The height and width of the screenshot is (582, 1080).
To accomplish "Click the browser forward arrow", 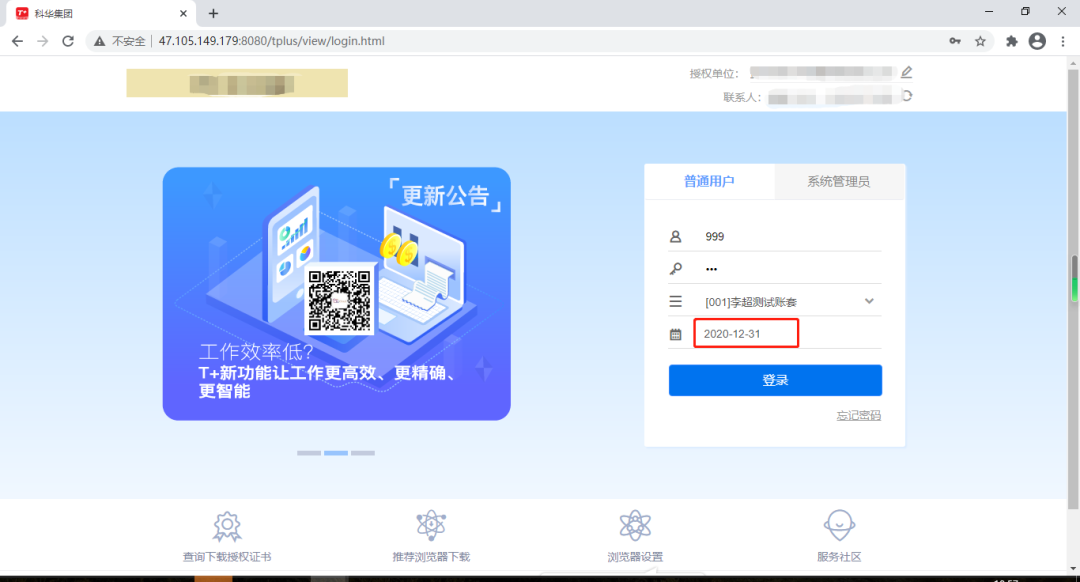I will pos(43,41).
